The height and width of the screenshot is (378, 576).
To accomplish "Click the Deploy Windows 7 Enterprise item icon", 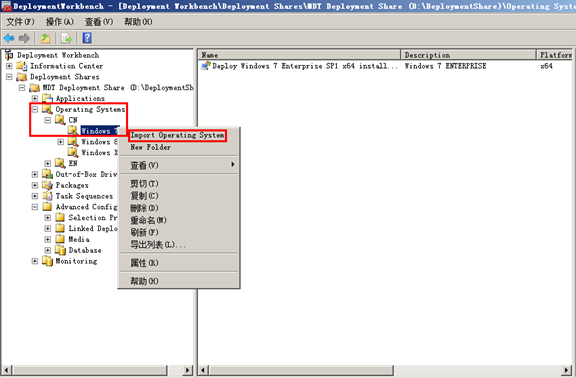I will (206, 66).
